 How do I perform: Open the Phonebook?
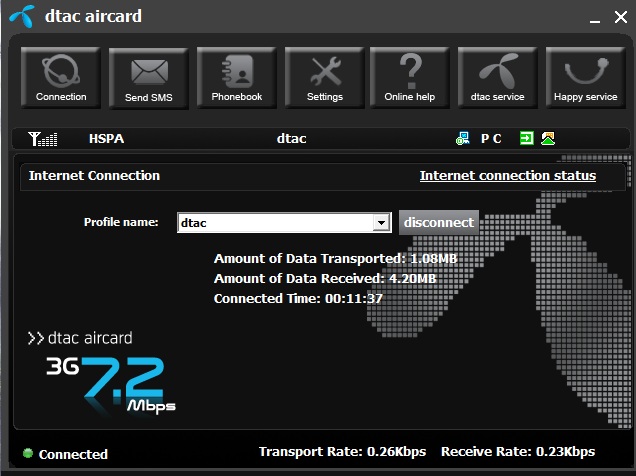237,78
